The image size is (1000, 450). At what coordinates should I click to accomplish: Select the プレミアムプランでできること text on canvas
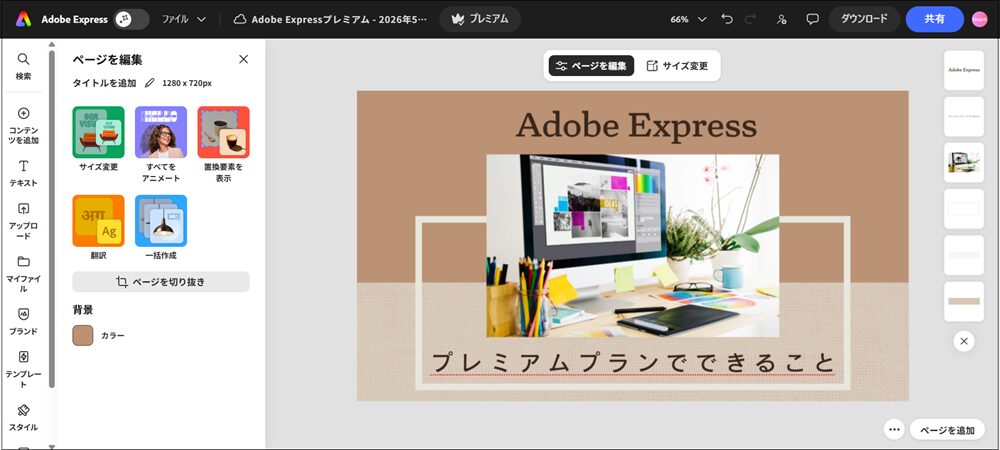click(633, 363)
